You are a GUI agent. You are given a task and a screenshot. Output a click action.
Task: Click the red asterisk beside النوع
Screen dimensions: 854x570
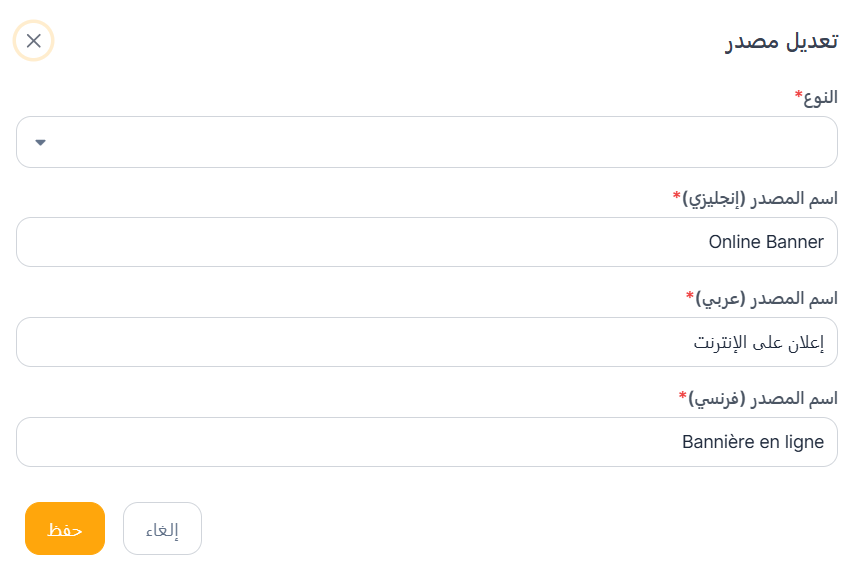tap(798, 94)
